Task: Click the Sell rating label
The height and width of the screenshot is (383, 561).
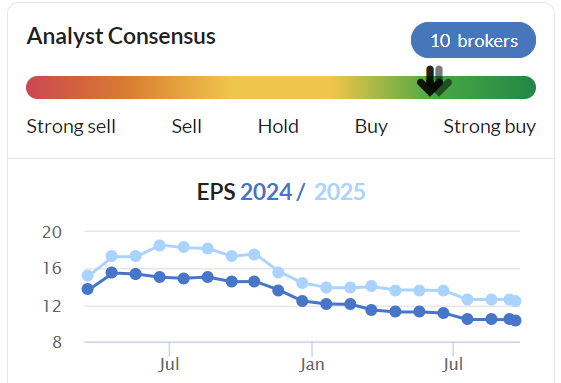Action: [186, 127]
